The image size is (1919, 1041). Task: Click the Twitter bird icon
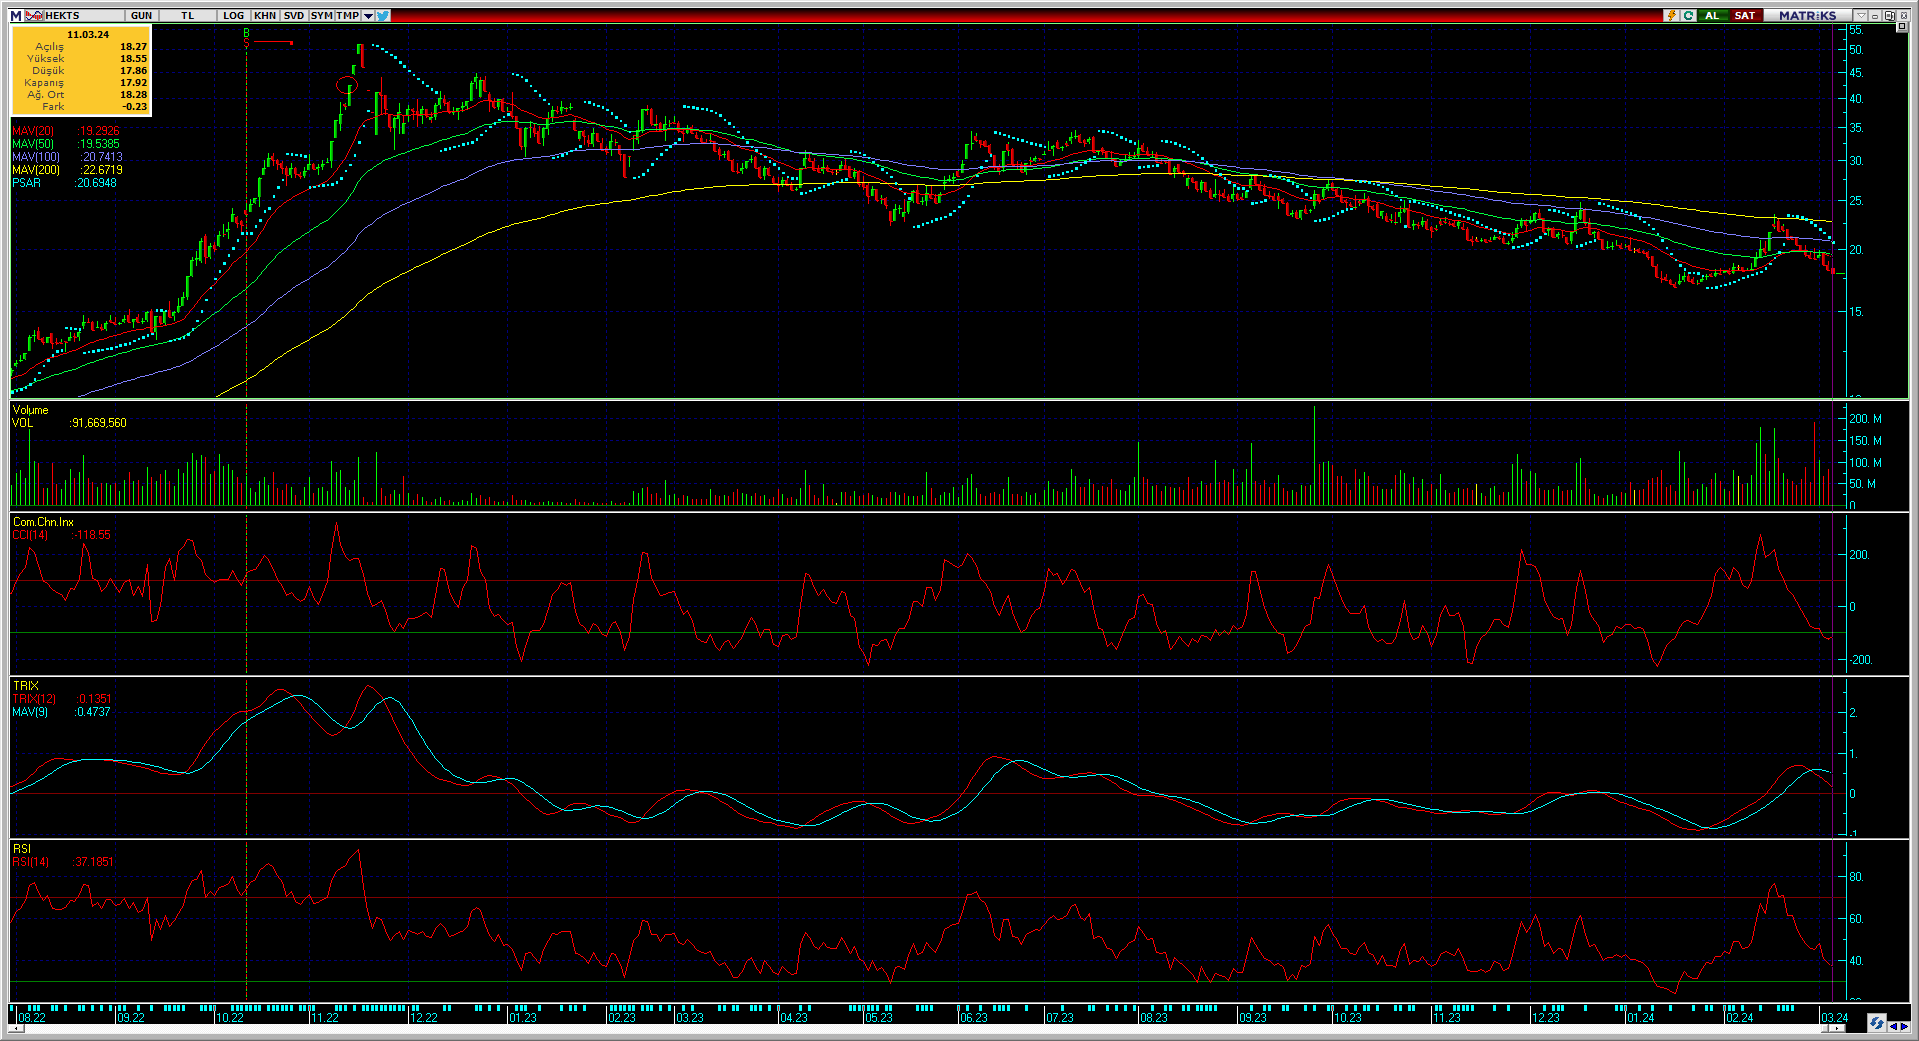click(x=383, y=15)
